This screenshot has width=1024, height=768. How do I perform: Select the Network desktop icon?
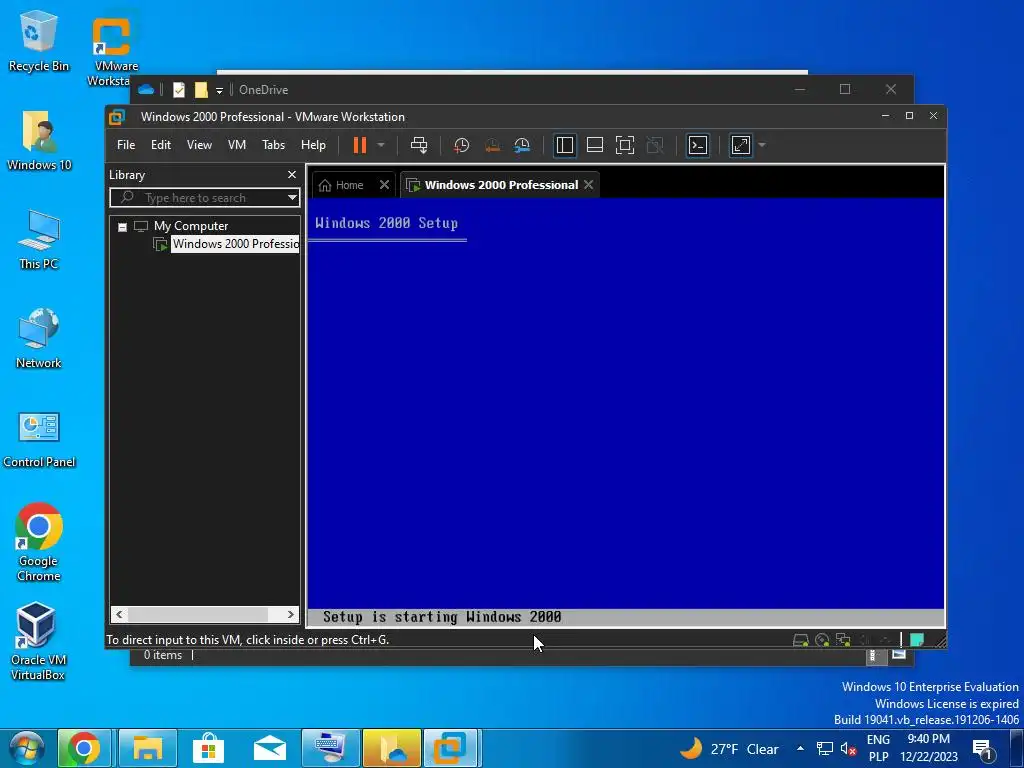pyautogui.click(x=39, y=339)
